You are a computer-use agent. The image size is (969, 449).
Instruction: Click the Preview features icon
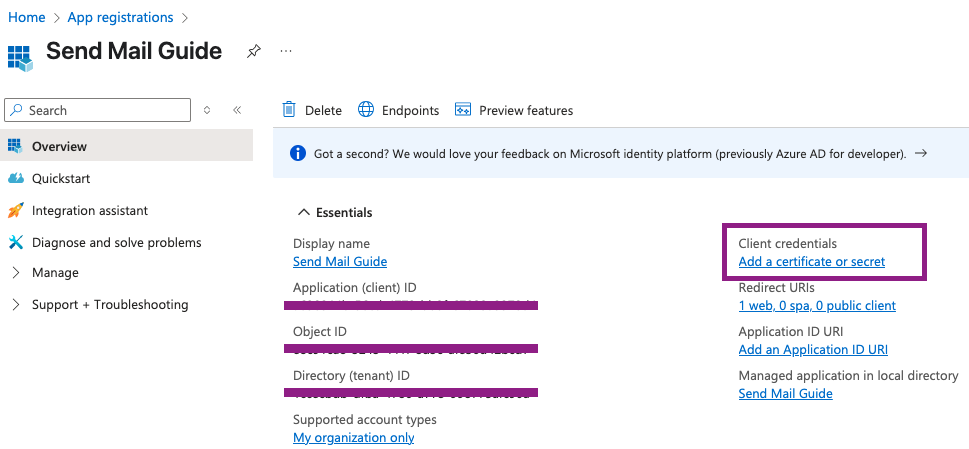[463, 110]
